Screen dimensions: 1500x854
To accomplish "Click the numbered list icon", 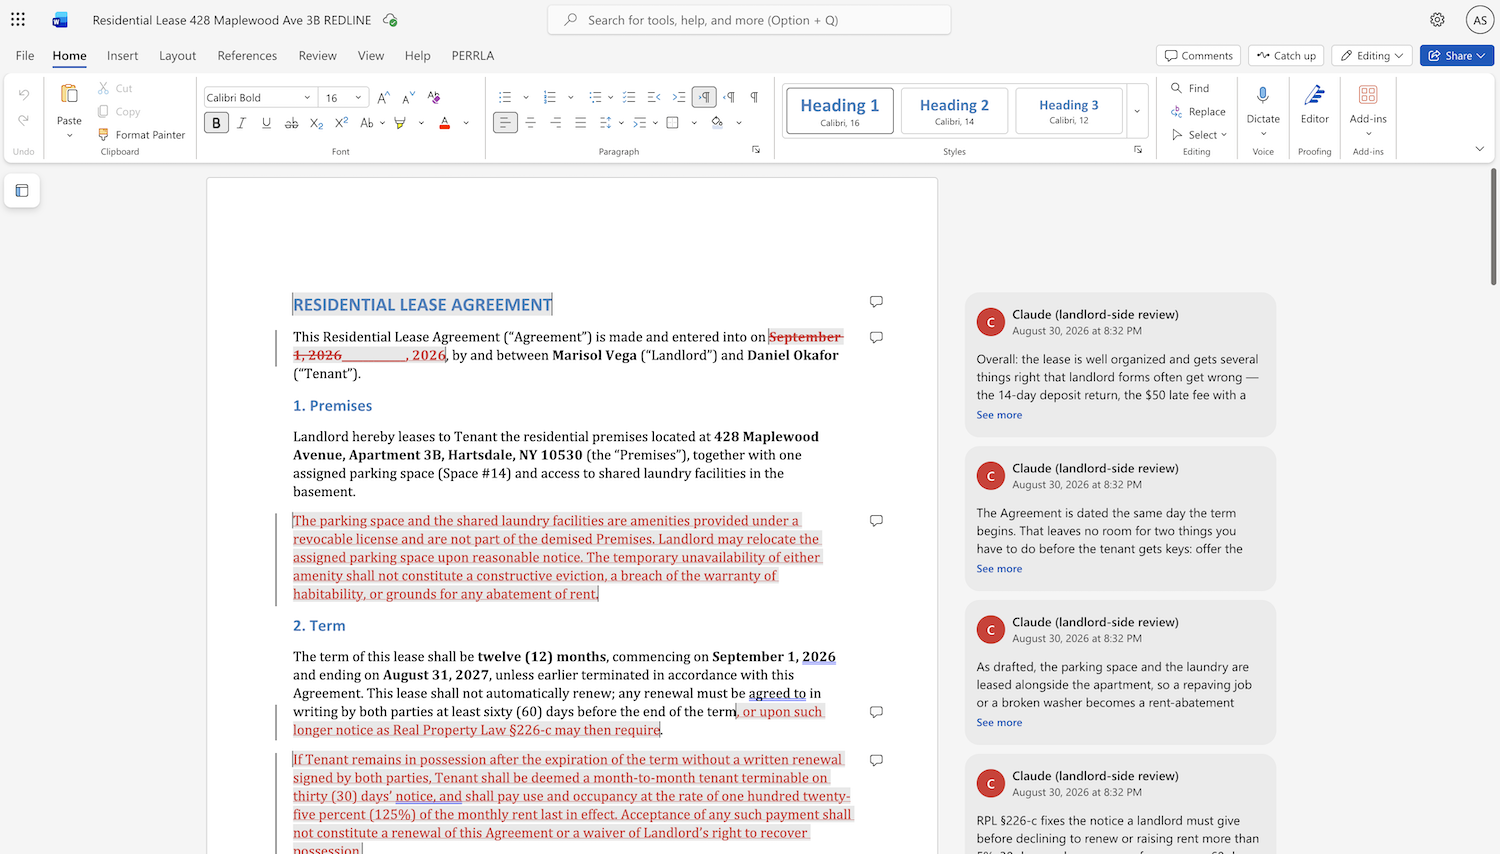I will 549,98.
